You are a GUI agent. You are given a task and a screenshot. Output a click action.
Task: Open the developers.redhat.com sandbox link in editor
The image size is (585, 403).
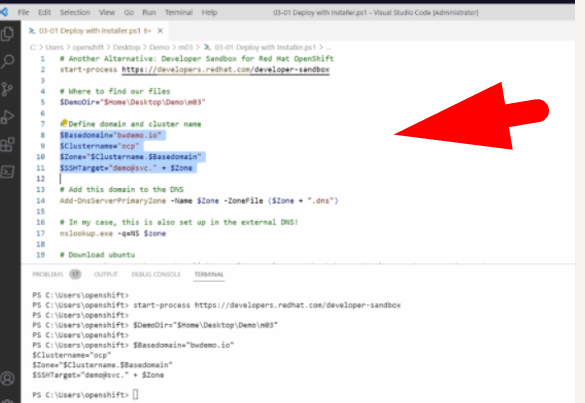226,69
